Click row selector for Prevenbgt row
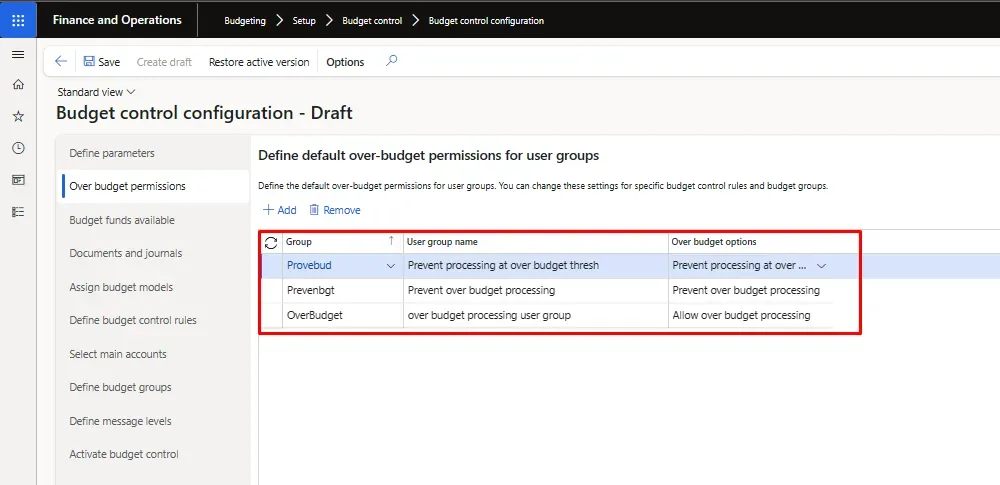 [x=272, y=291]
